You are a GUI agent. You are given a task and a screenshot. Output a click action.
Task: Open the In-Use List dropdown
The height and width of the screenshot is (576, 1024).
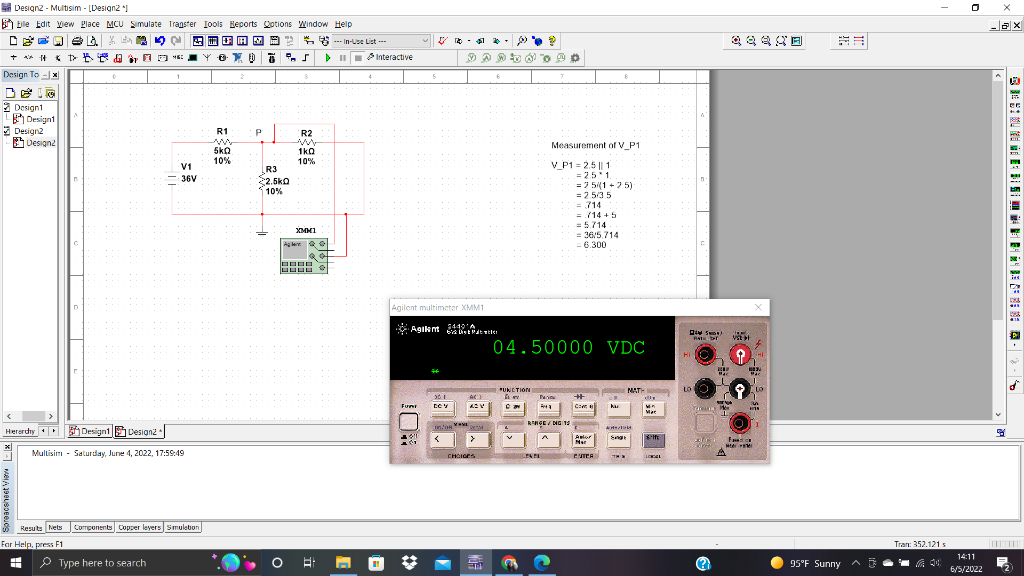[425, 41]
